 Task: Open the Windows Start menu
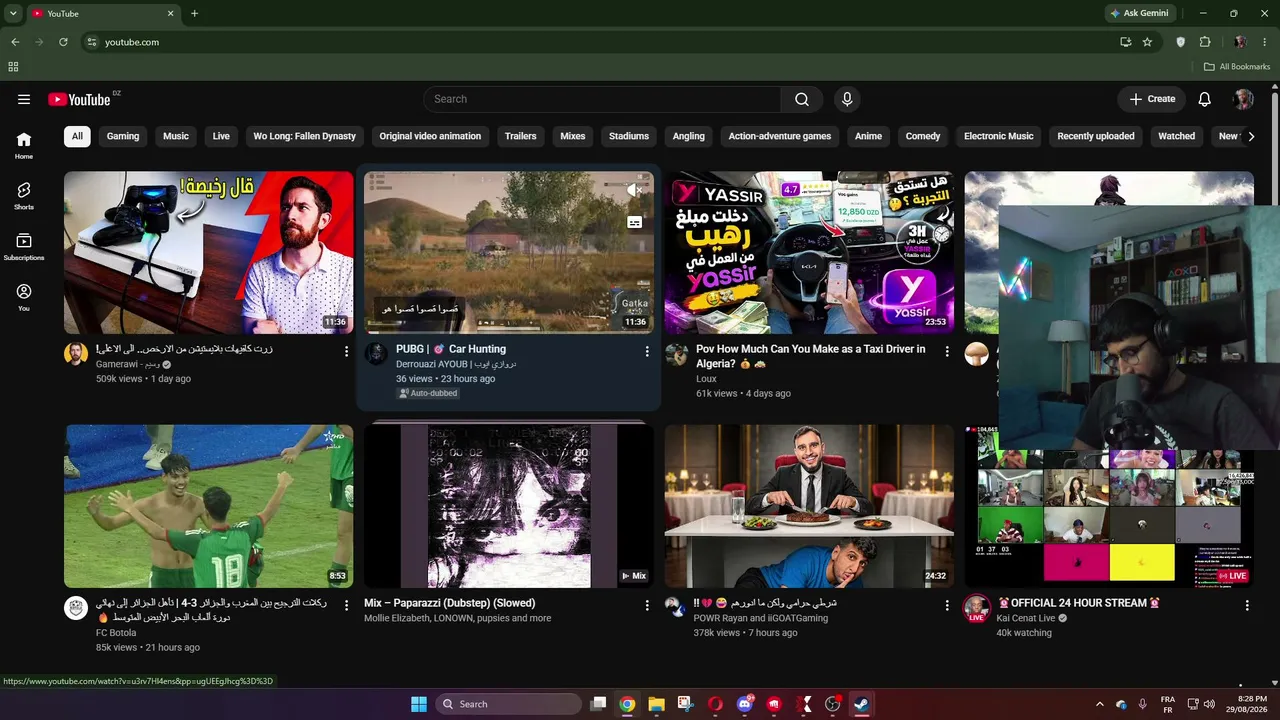click(x=419, y=704)
